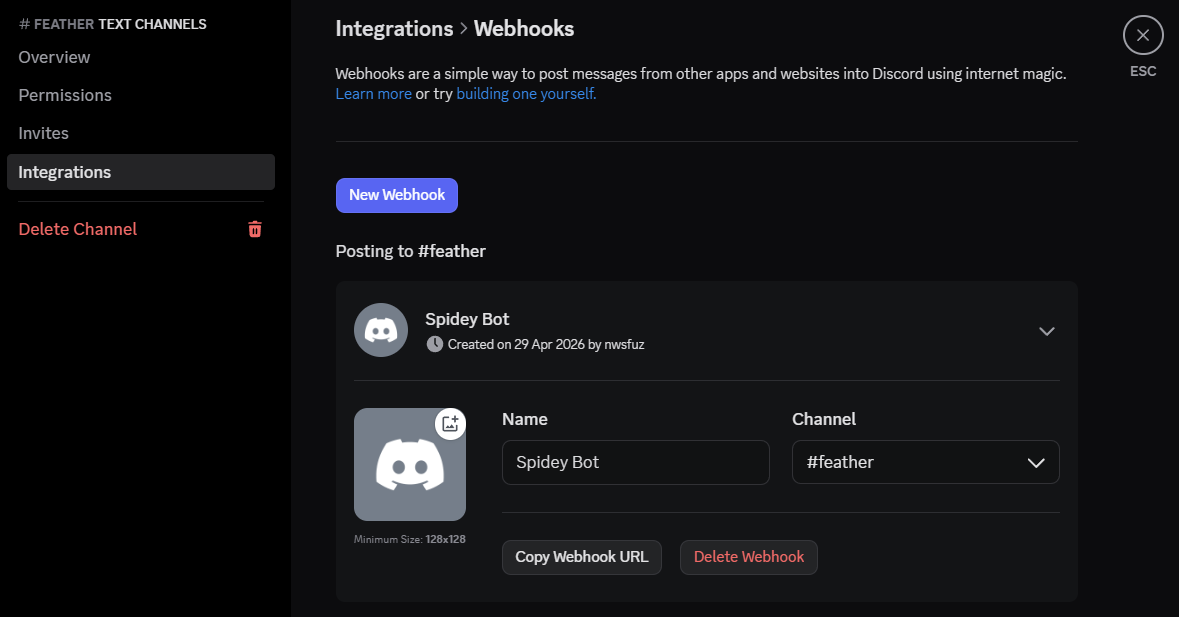Click the large square webhook avatar image
This screenshot has width=1179, height=617.
coord(410,464)
